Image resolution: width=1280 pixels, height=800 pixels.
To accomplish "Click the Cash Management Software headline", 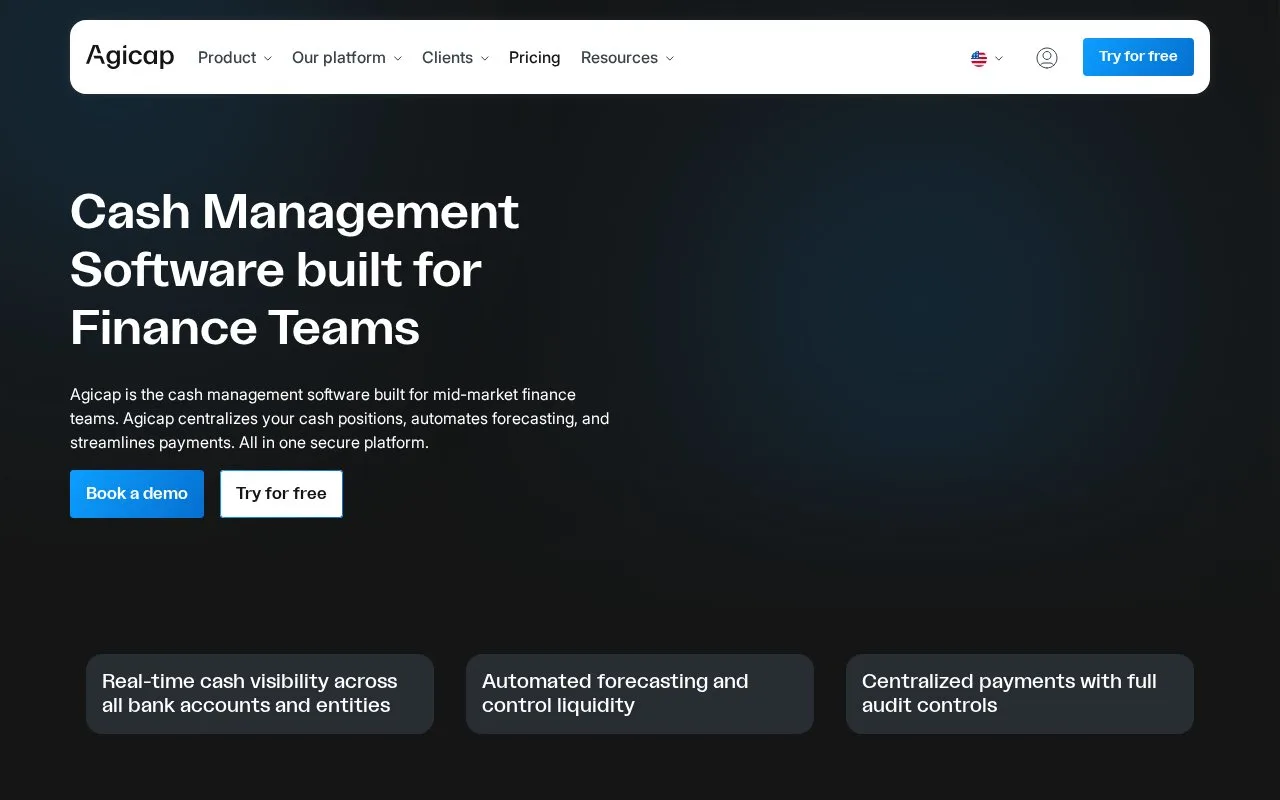I will click(295, 270).
